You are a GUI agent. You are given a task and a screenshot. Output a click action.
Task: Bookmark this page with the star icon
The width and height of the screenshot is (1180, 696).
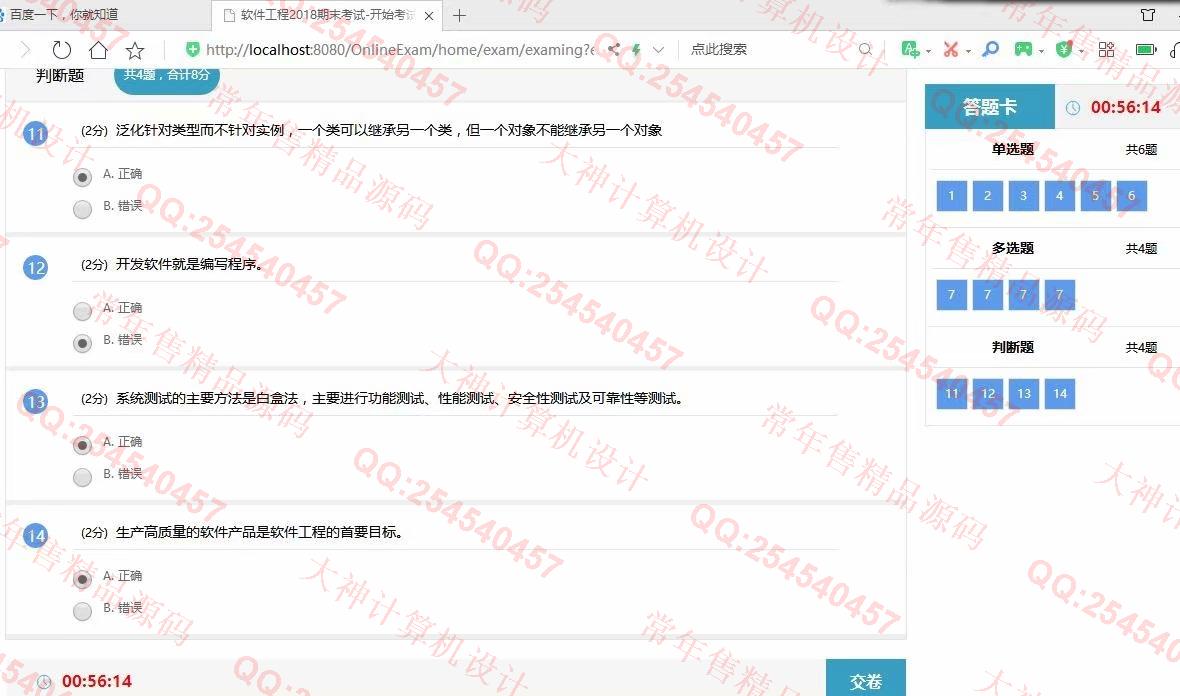[135, 50]
